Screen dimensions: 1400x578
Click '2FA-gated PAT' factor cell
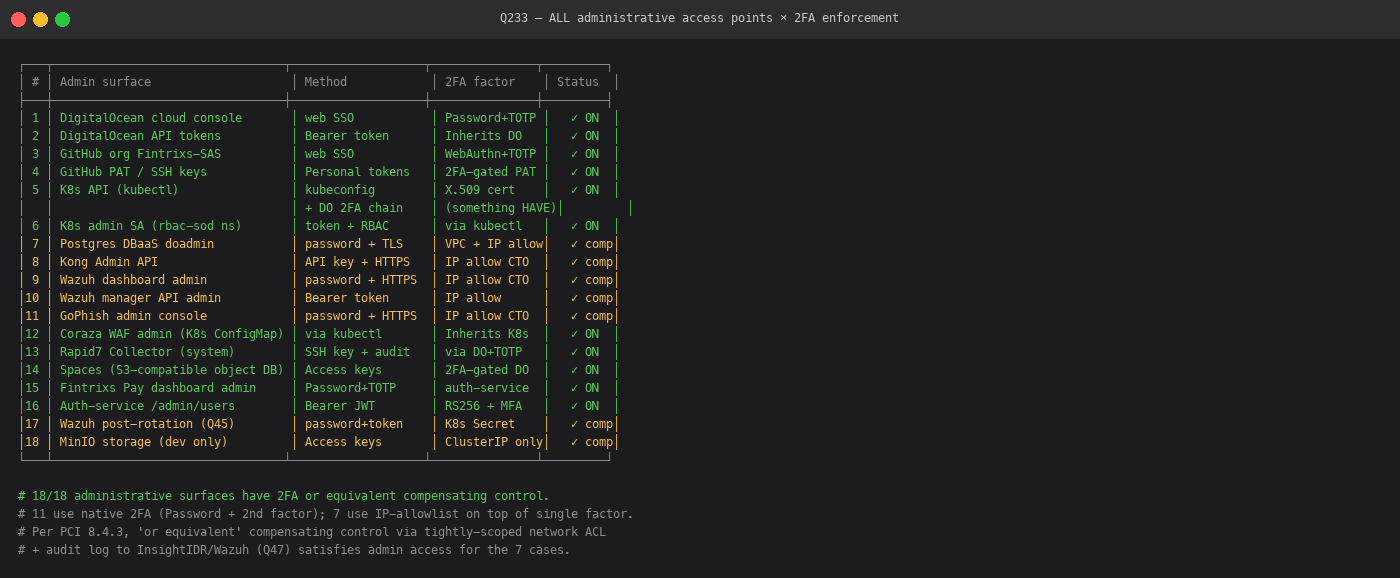pos(490,172)
